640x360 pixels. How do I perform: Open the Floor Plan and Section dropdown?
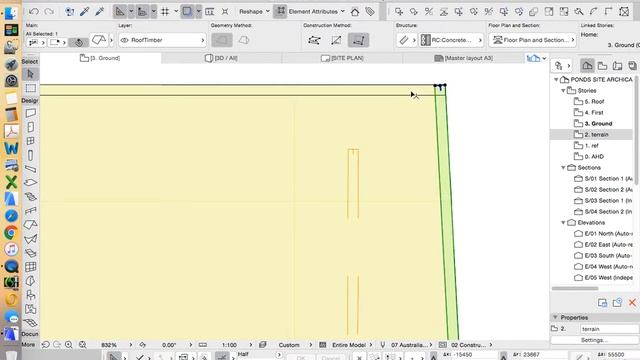pyautogui.click(x=533, y=40)
